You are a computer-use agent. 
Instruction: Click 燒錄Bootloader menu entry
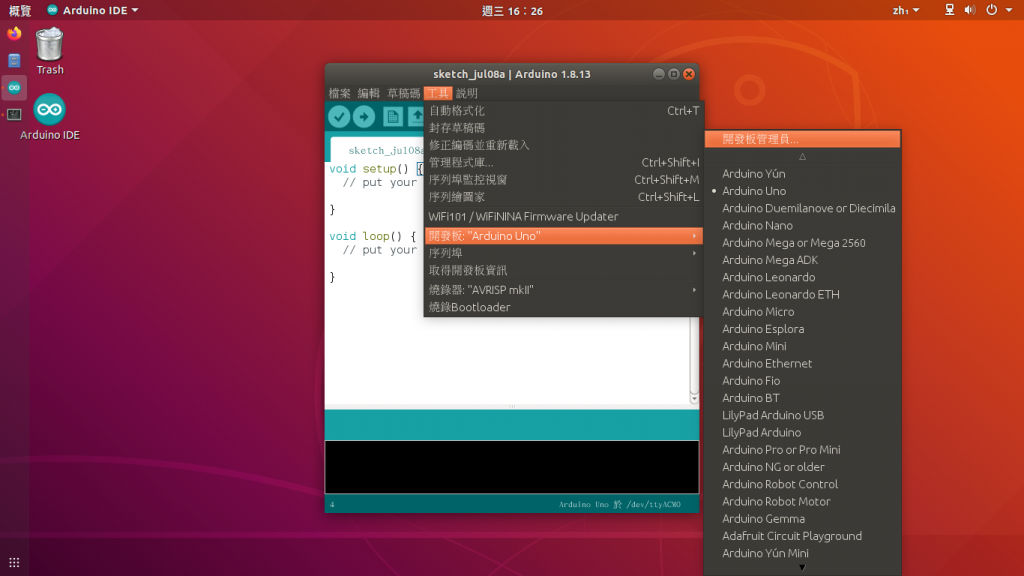tap(563, 307)
